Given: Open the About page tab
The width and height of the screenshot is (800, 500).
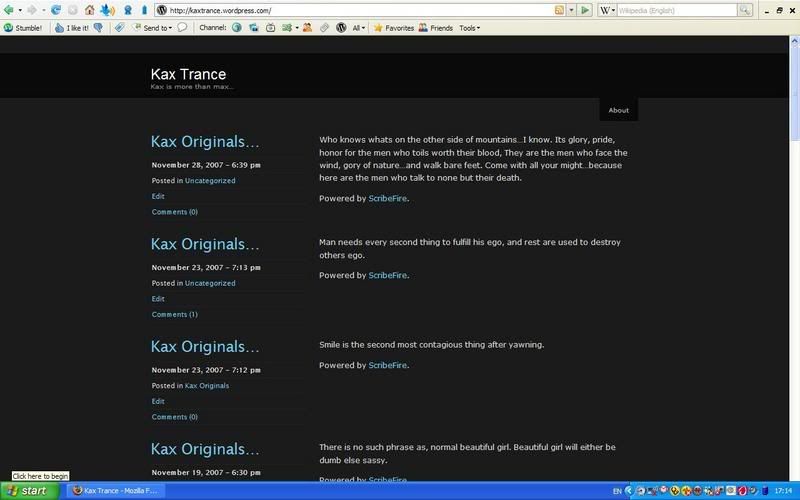Looking at the screenshot, I should [x=618, y=110].
